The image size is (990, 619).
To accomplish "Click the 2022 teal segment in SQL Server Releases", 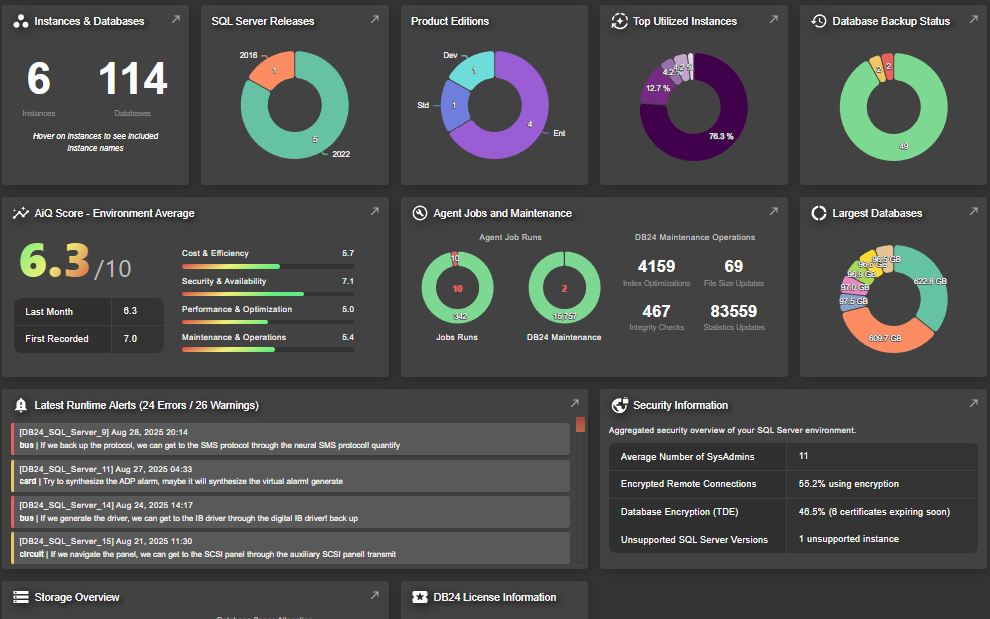I will tap(316, 140).
